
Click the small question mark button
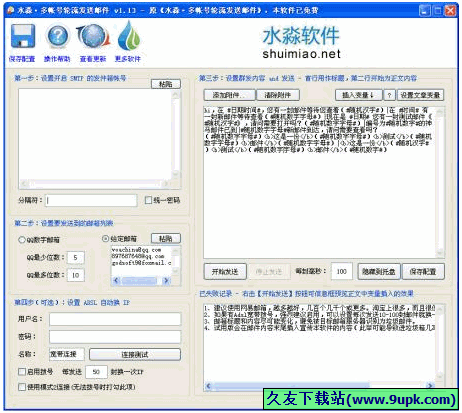[389, 95]
